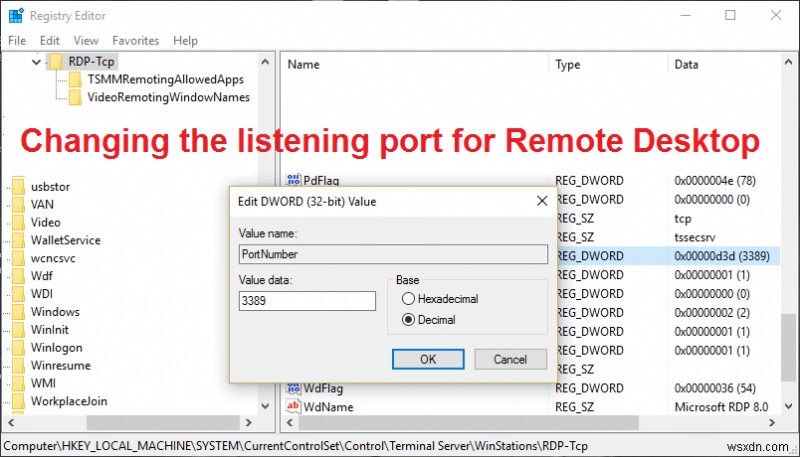
Task: Click tree pane scroll up arrow
Action: [265, 62]
